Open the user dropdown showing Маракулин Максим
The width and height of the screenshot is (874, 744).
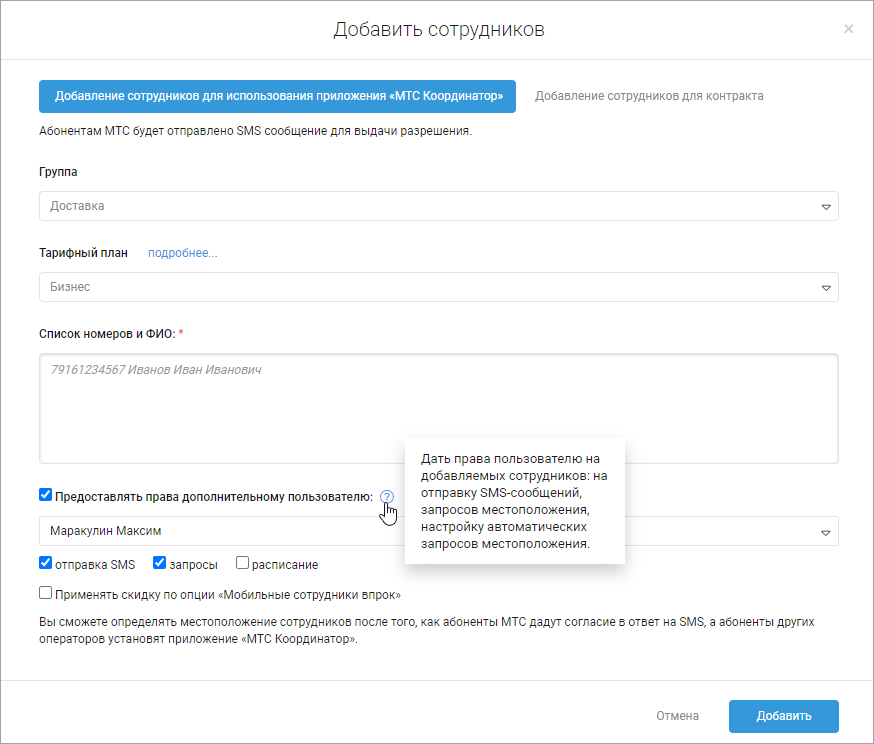click(x=200, y=531)
